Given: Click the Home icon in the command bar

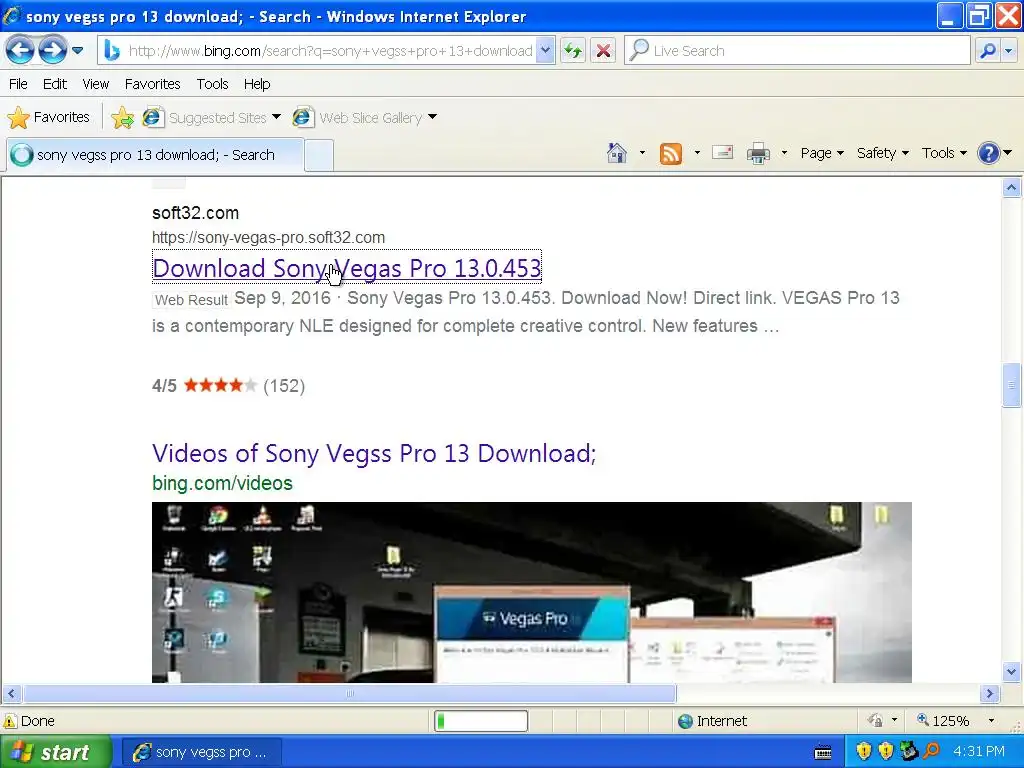Looking at the screenshot, I should click(x=616, y=153).
